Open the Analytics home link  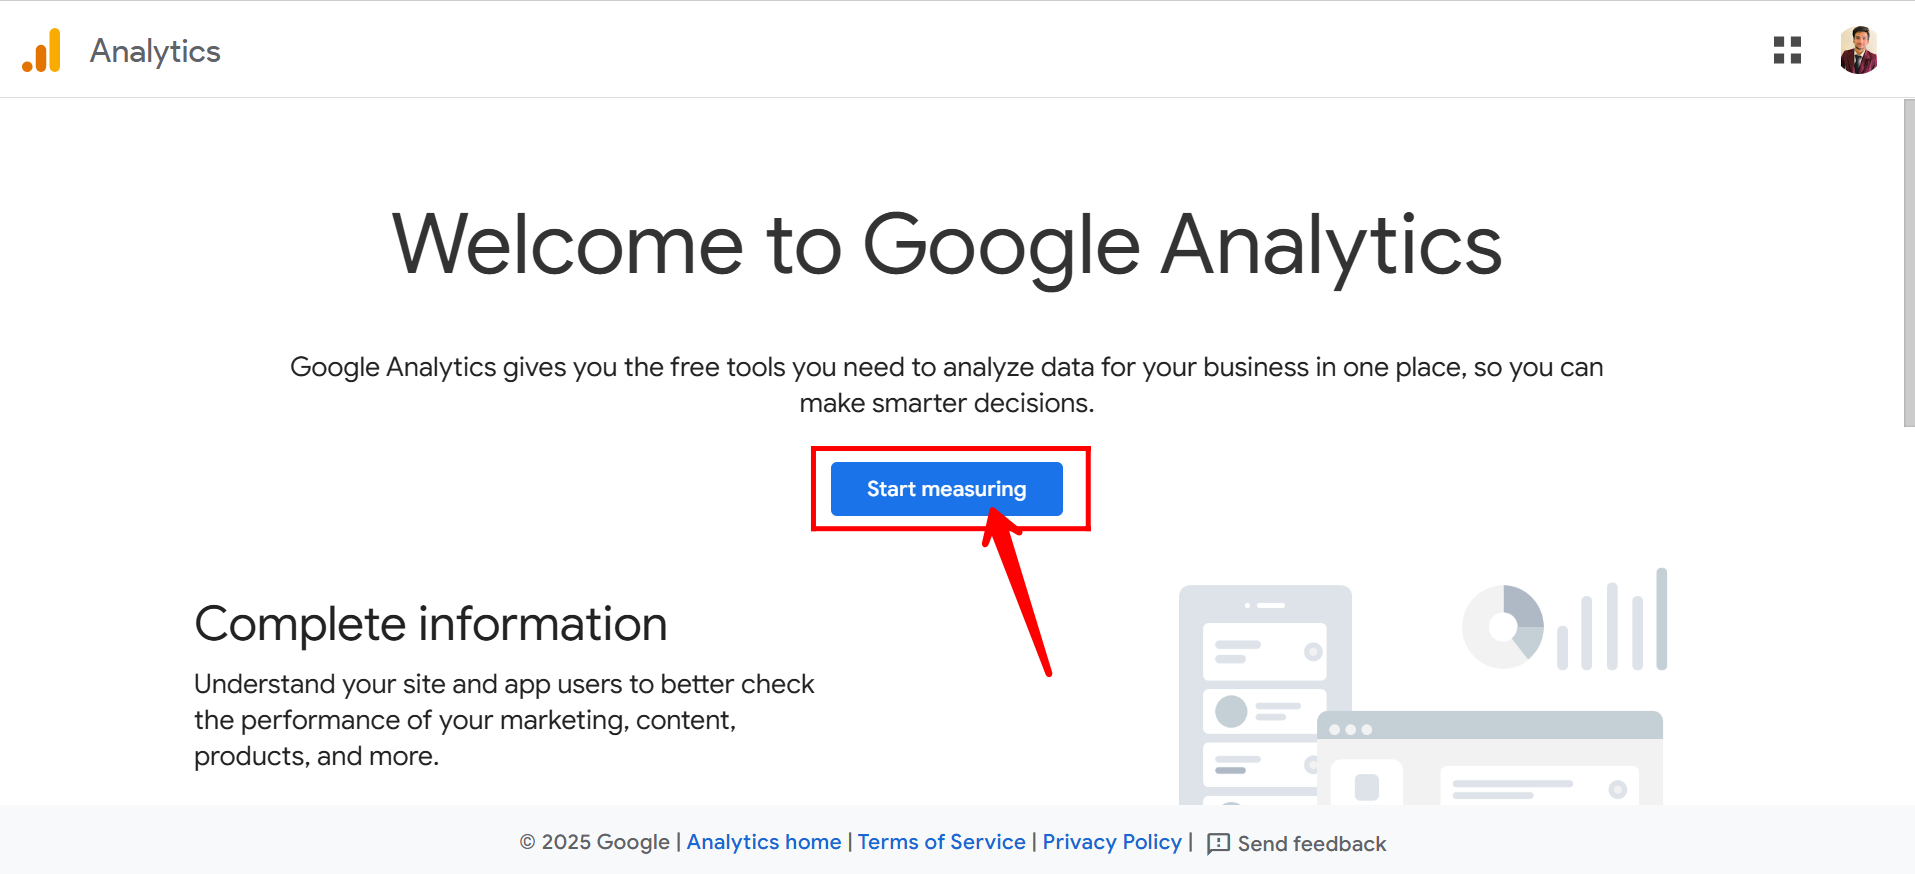coord(764,842)
